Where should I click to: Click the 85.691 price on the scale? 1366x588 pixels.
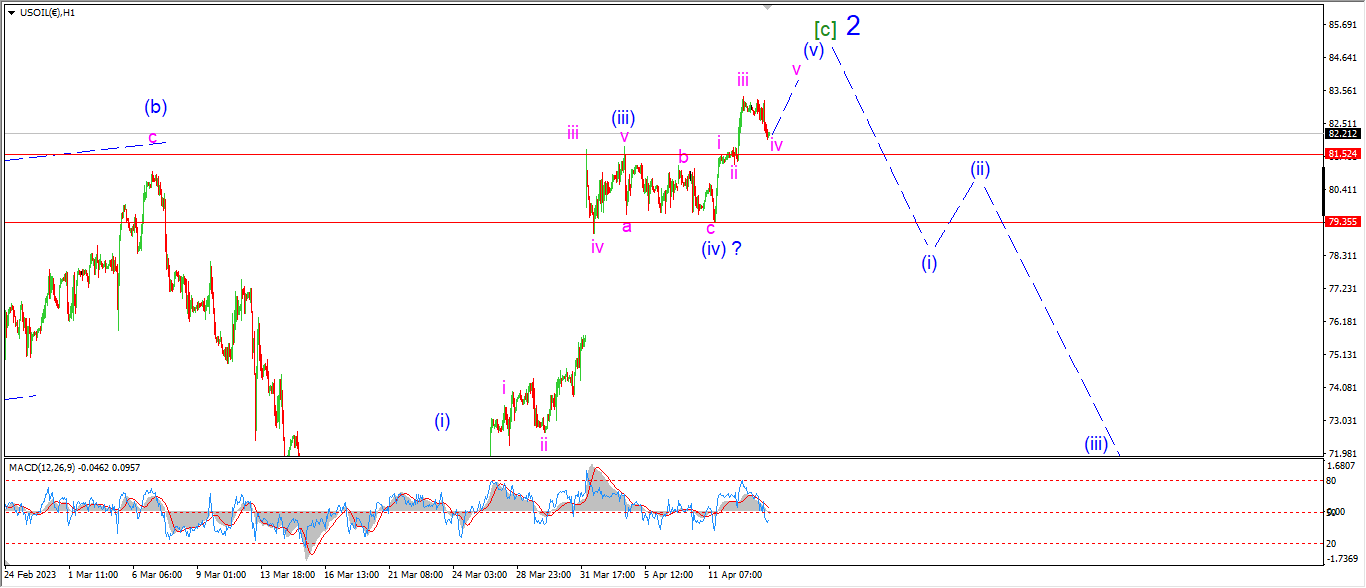pos(1341,24)
